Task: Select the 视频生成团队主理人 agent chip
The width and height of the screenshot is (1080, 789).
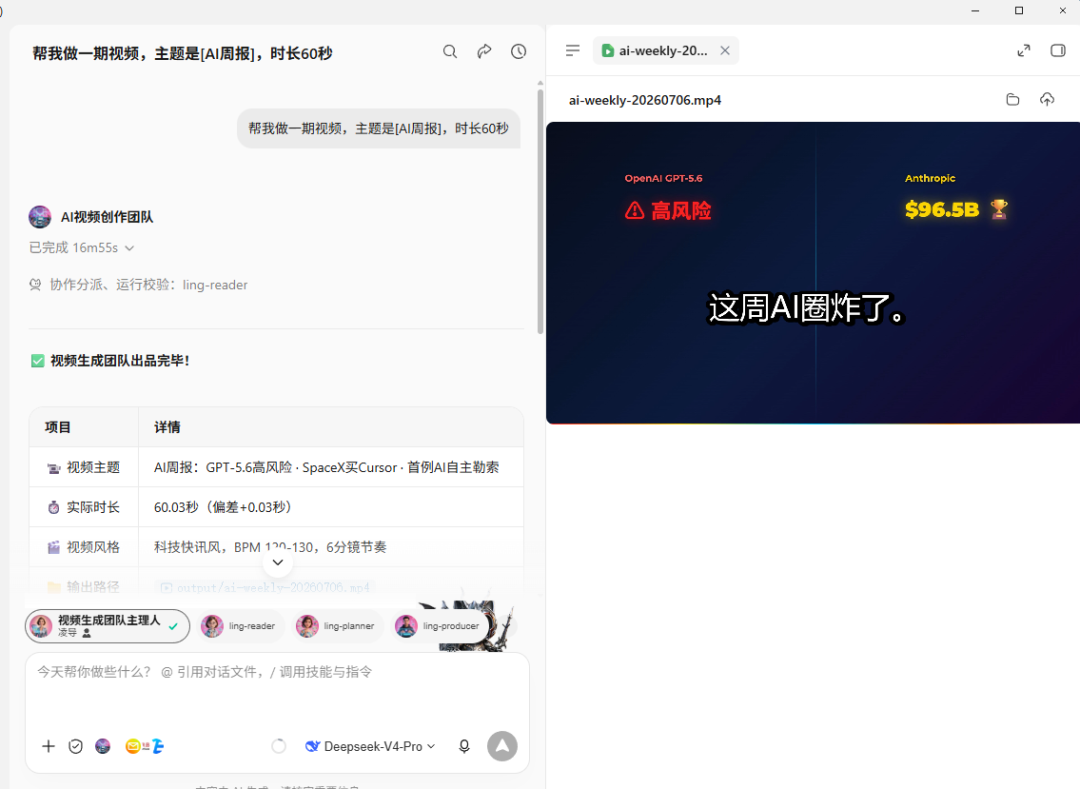Action: [107, 626]
